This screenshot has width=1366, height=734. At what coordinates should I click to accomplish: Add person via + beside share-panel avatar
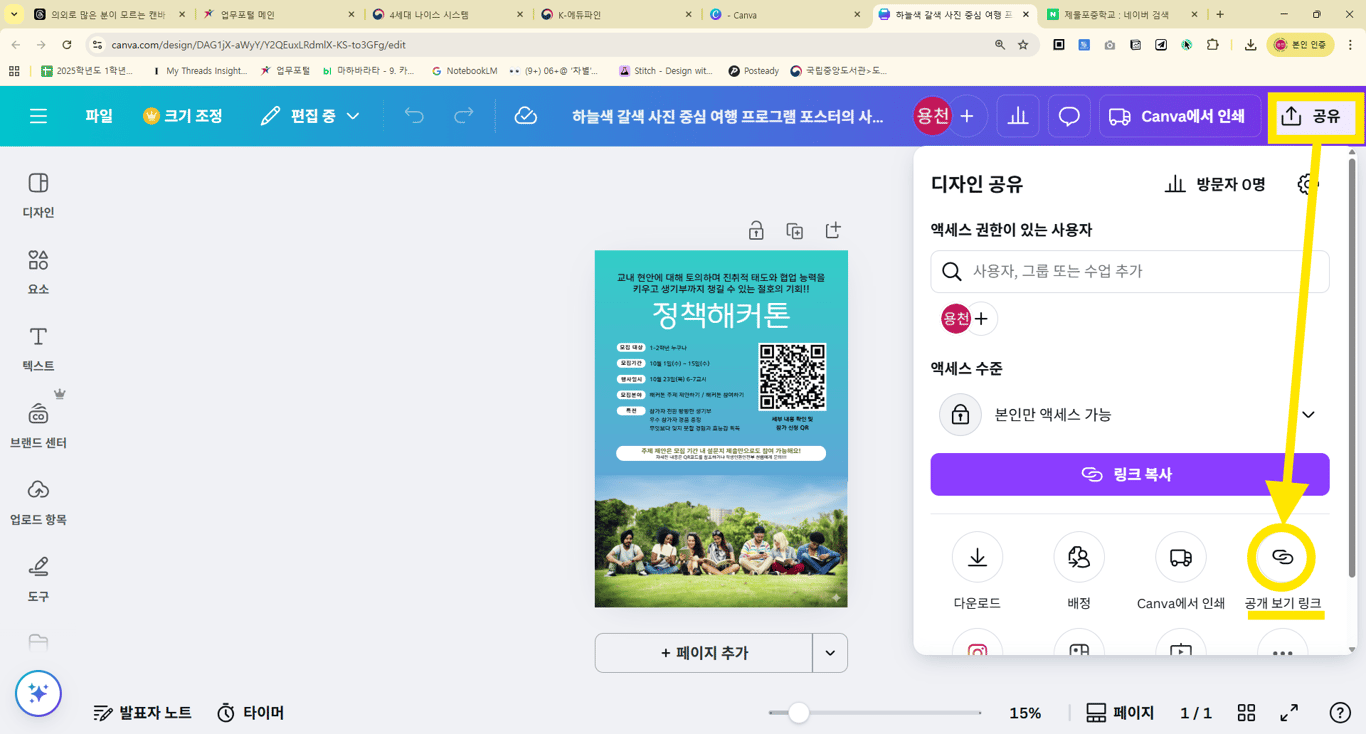tap(981, 319)
